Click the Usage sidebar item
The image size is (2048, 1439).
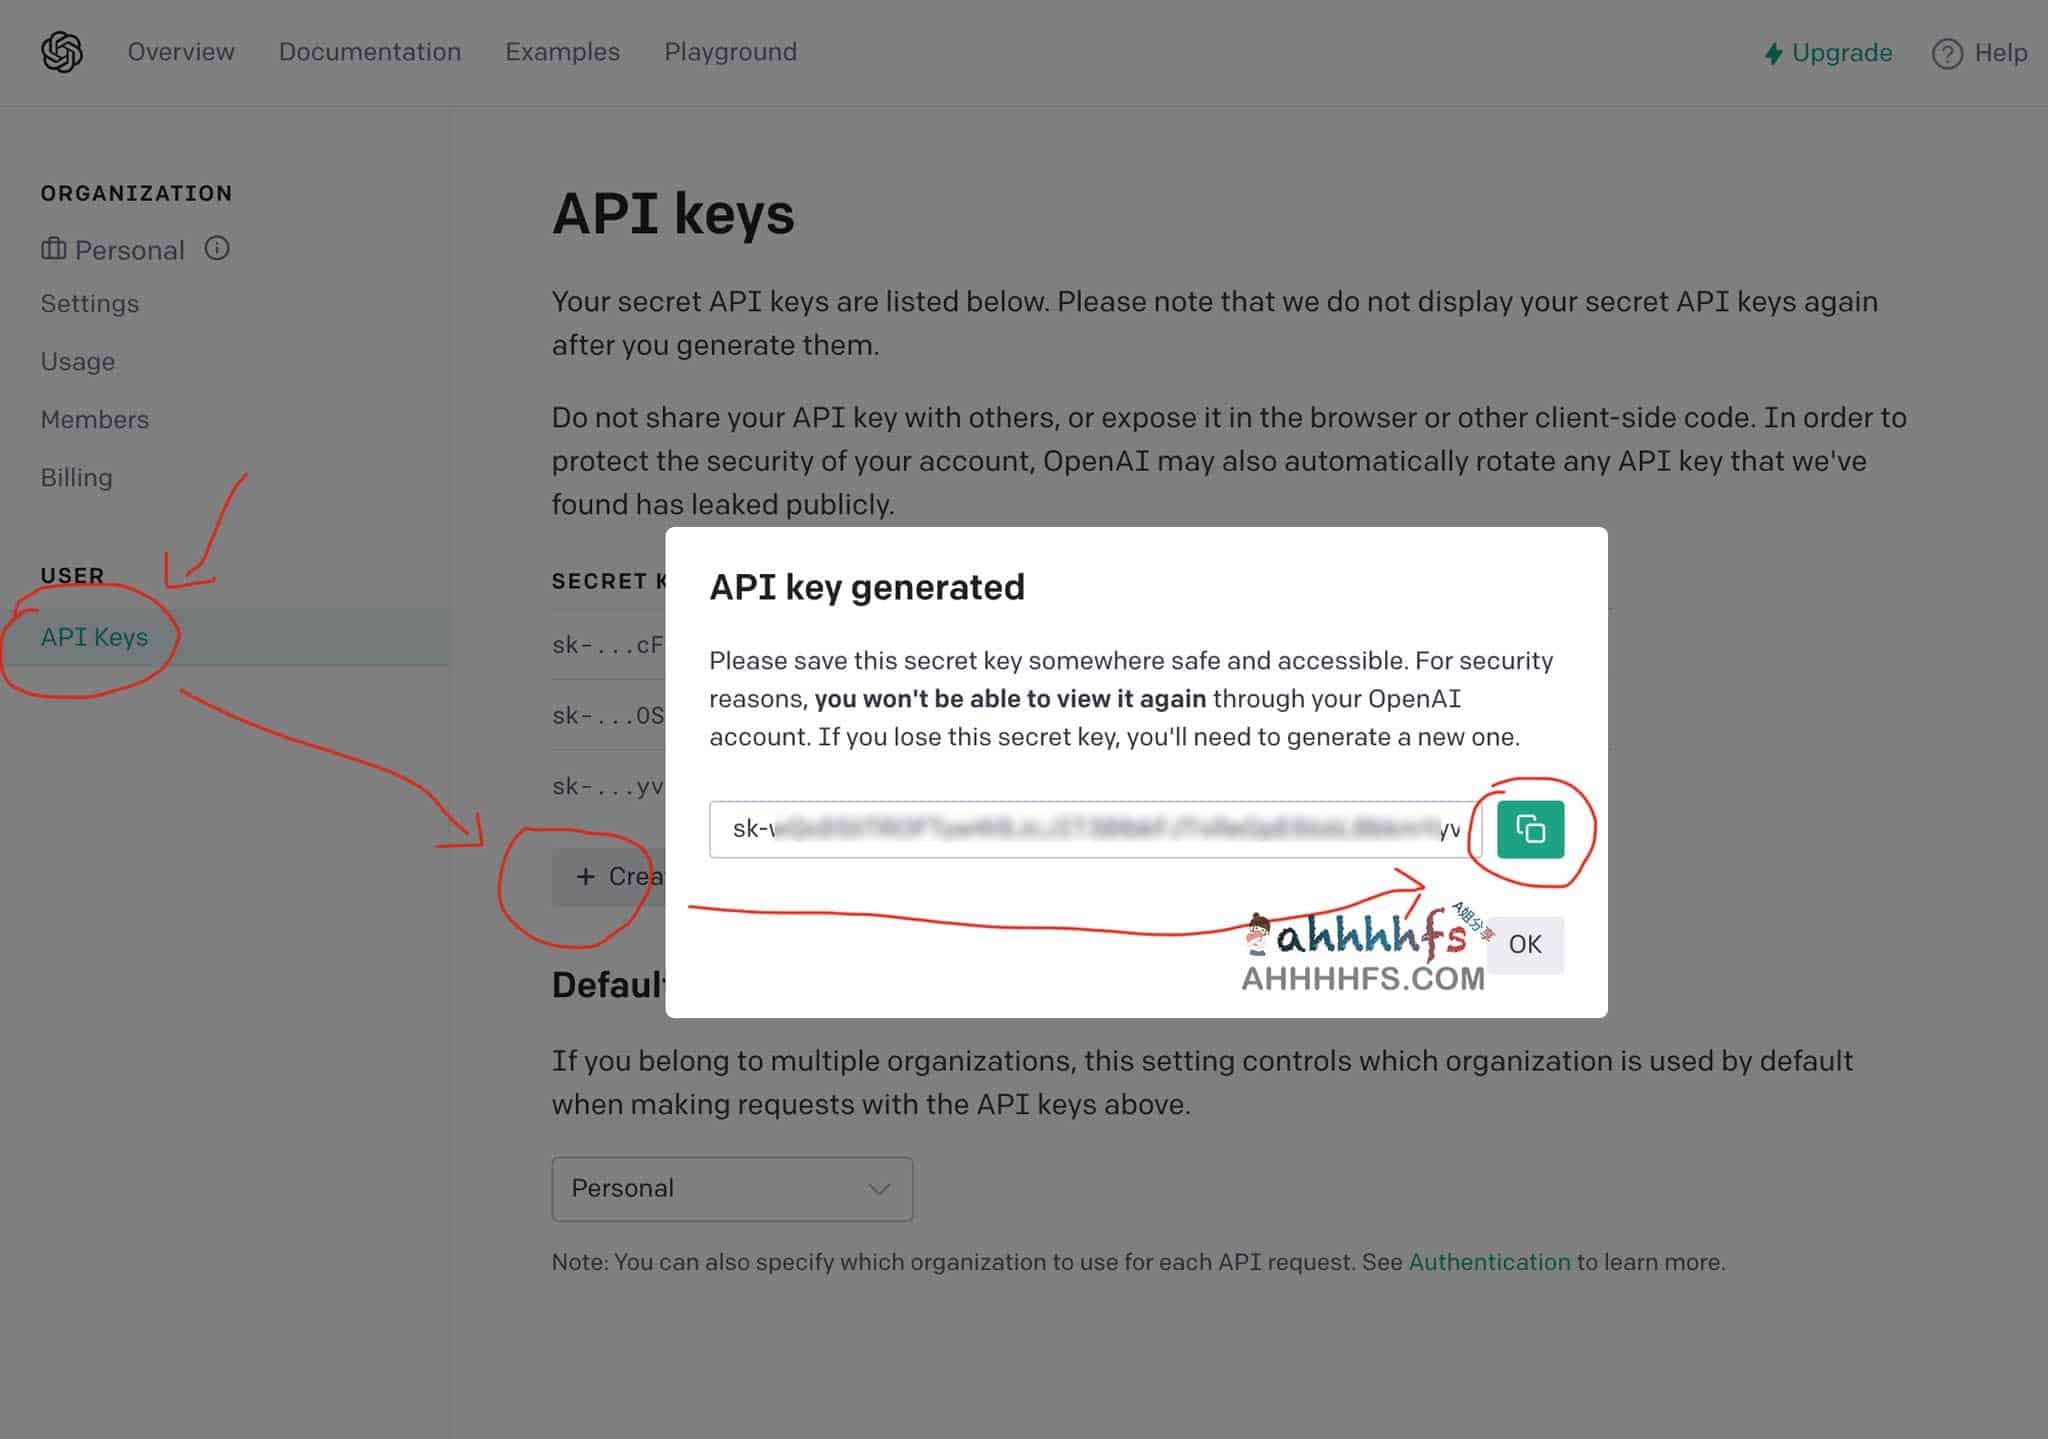point(76,361)
